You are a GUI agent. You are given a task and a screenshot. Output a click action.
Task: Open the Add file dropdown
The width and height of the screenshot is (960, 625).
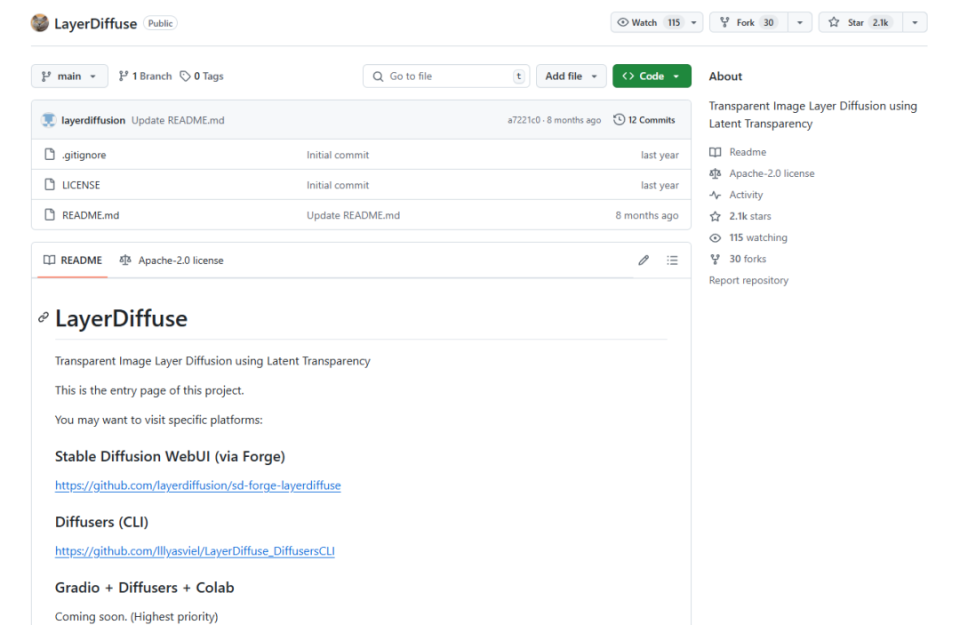point(571,76)
